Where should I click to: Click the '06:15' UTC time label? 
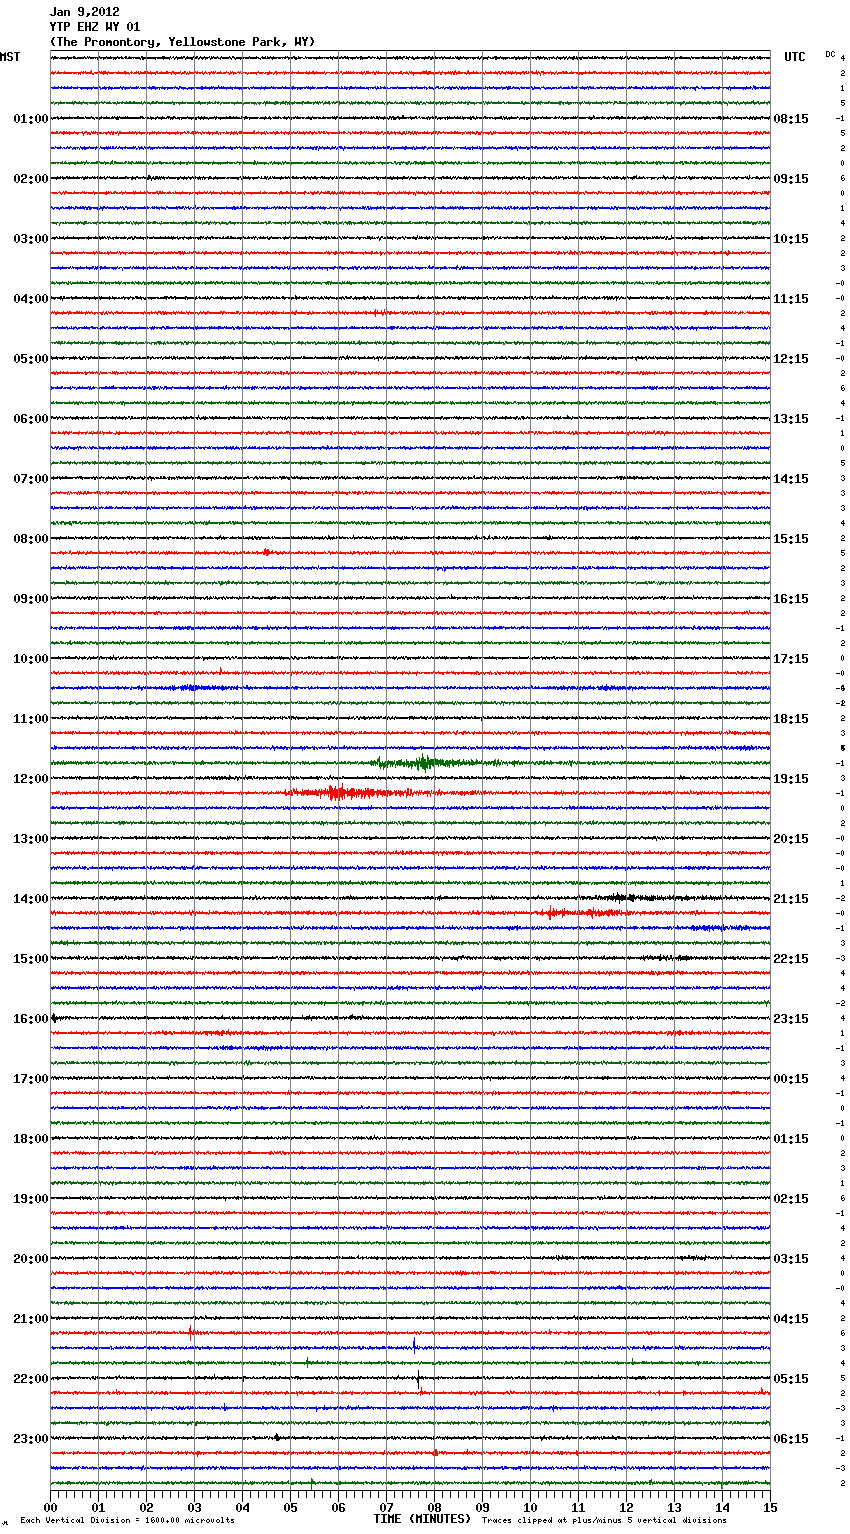tap(791, 1439)
